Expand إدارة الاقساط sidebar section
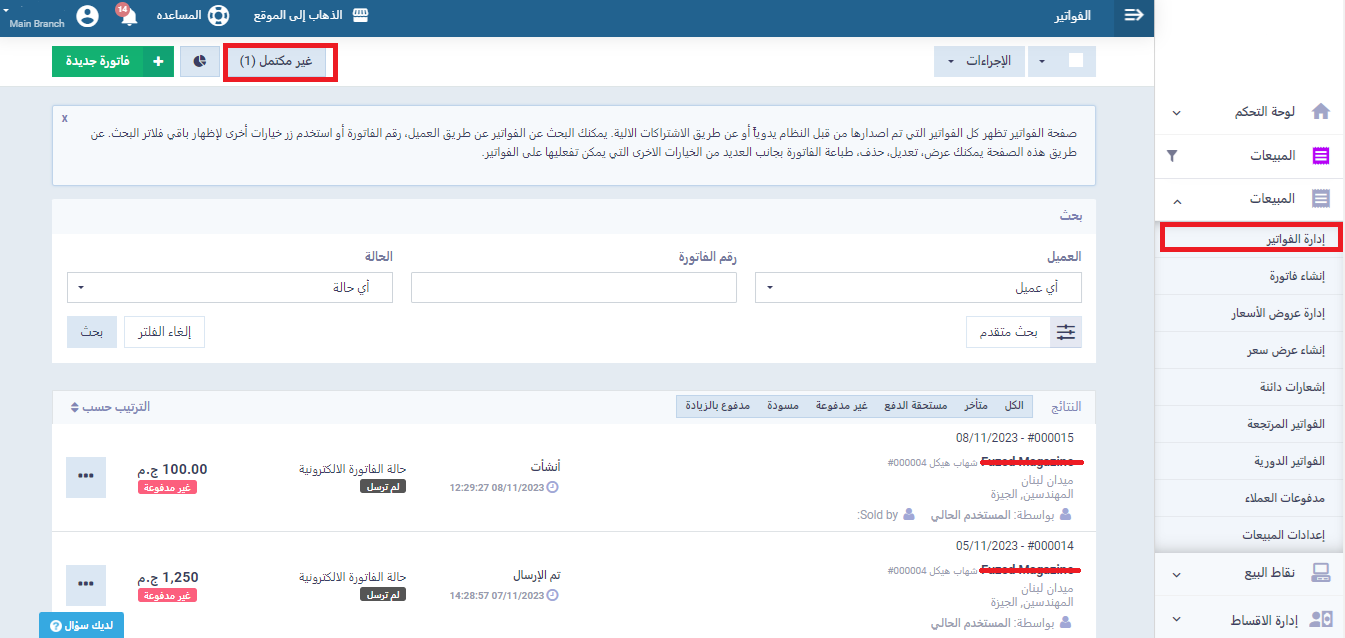Screen dimensions: 1345x638 pos(1177,621)
